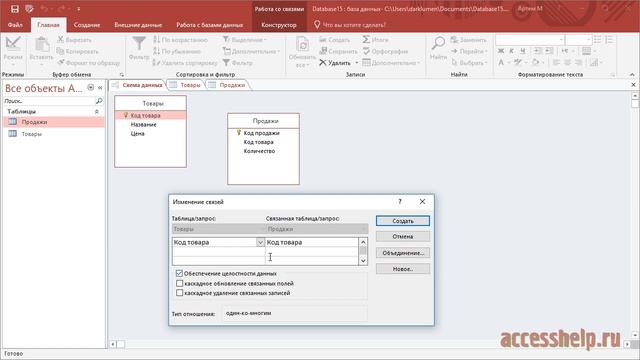Viewport: 640px width, 360px height.
Task: Select 'Количество' field in Продажи box
Action: click(259, 151)
